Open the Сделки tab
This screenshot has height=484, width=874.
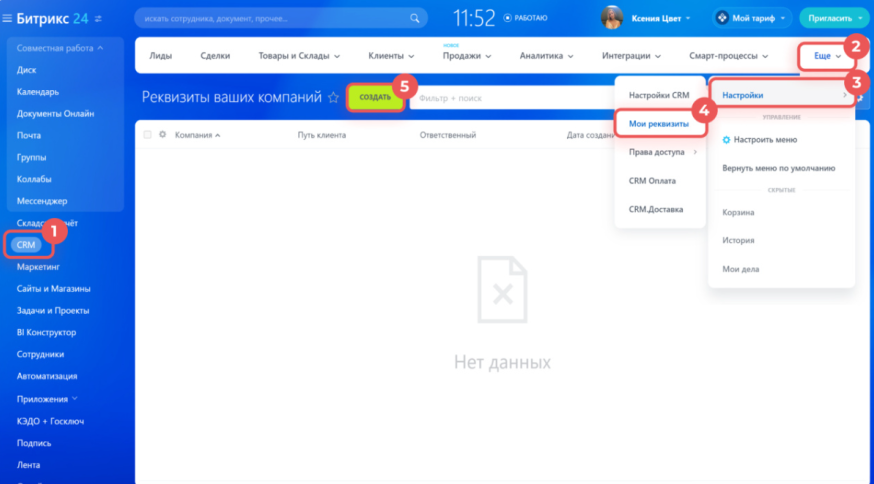[x=215, y=56]
